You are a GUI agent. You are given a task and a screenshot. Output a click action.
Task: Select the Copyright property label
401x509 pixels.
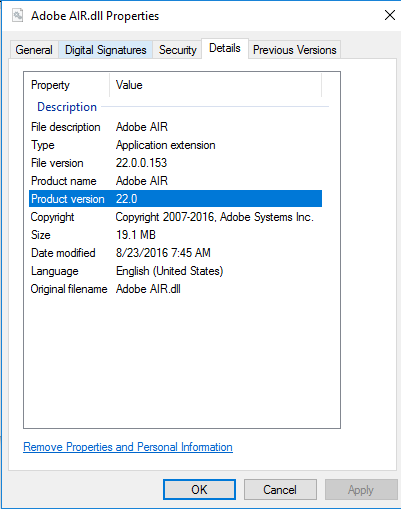52,217
